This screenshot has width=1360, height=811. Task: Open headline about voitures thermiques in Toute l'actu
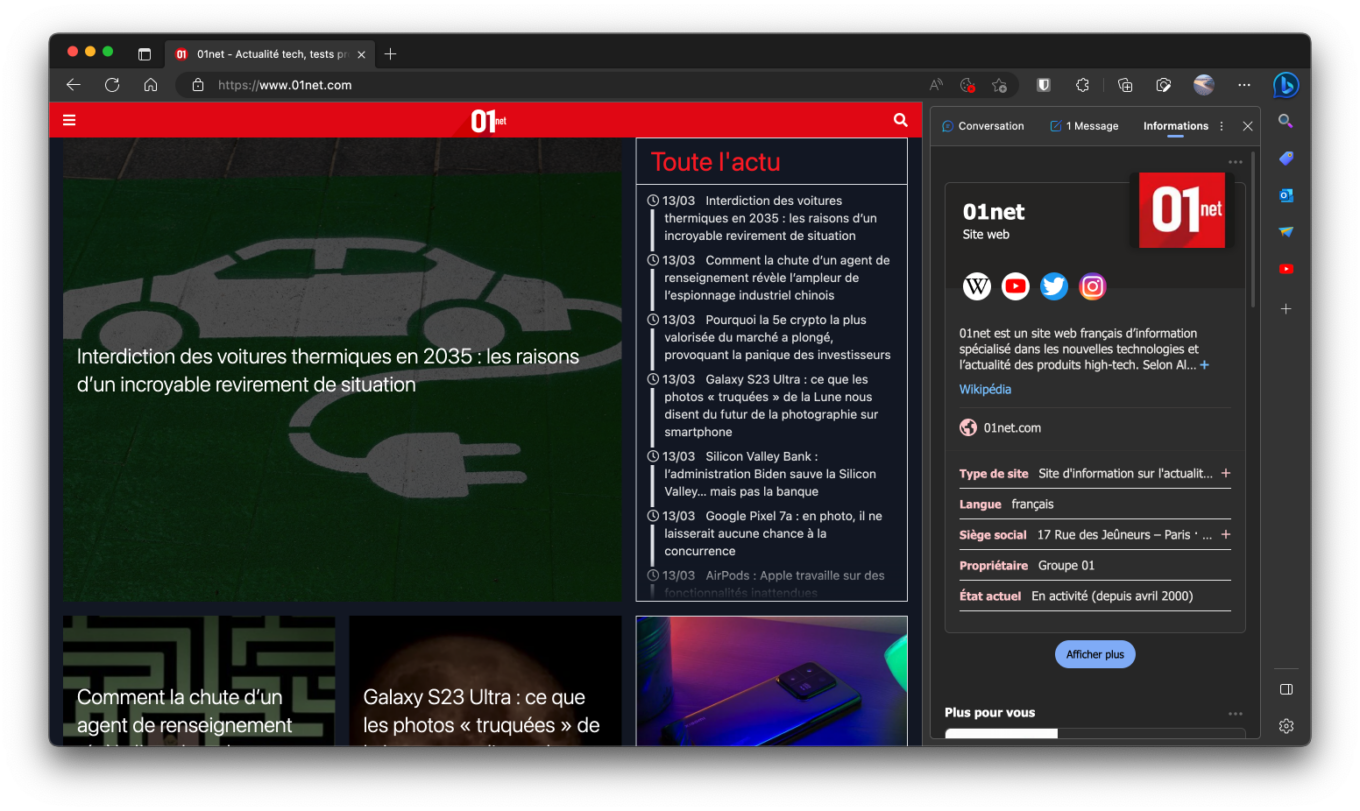tap(770, 218)
